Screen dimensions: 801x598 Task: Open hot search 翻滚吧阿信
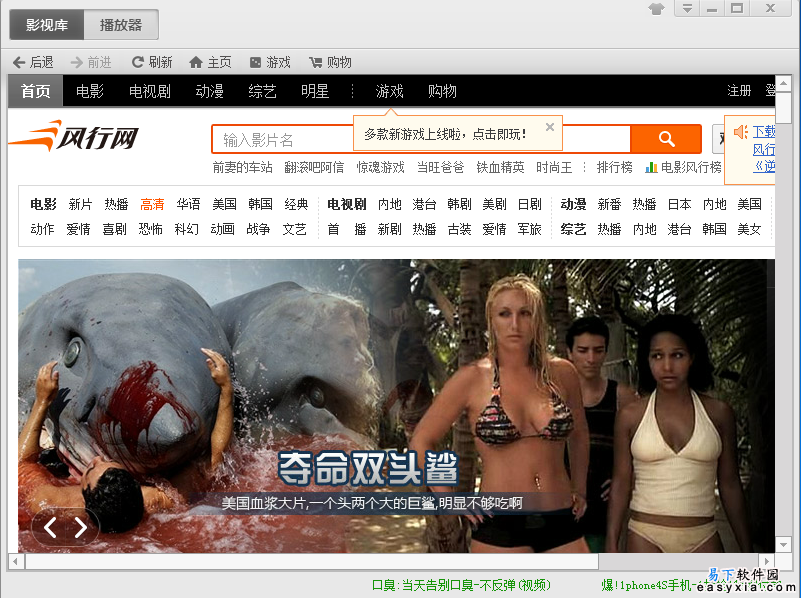point(314,168)
